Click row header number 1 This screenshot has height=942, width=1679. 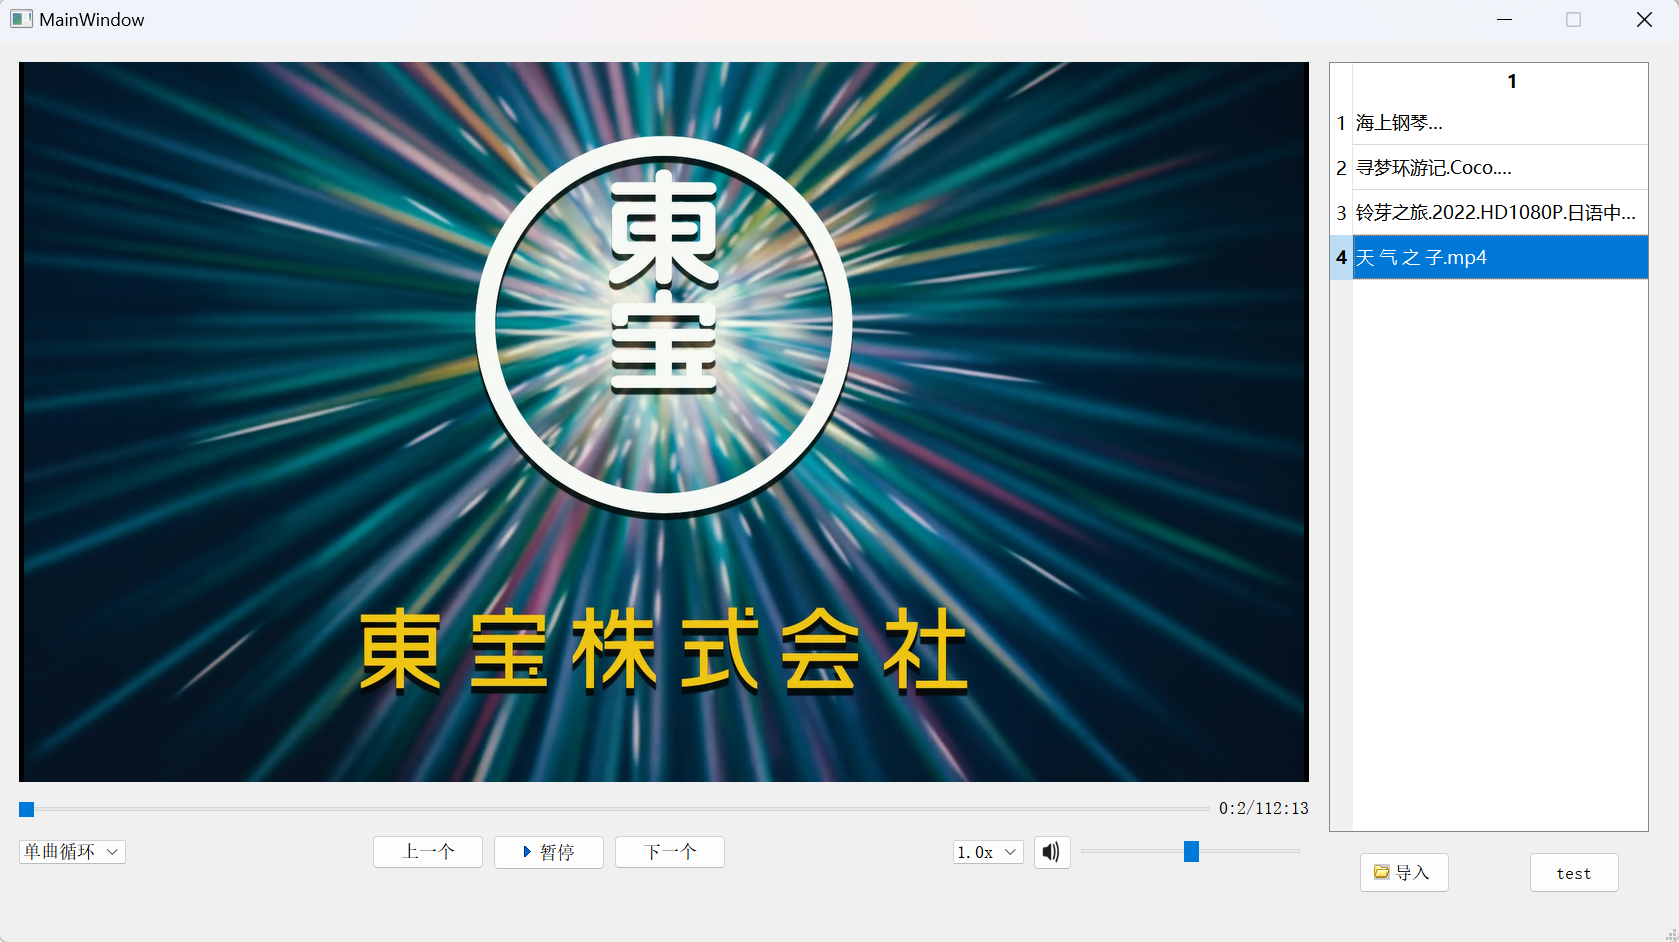point(1341,123)
